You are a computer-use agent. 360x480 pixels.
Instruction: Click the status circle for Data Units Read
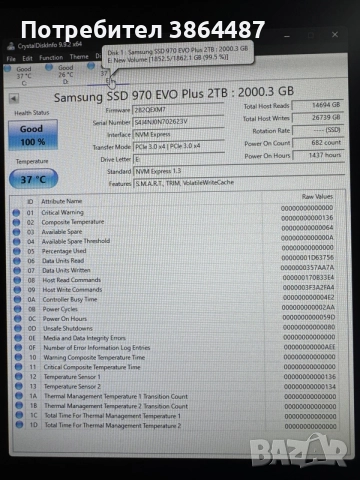(x=17, y=261)
